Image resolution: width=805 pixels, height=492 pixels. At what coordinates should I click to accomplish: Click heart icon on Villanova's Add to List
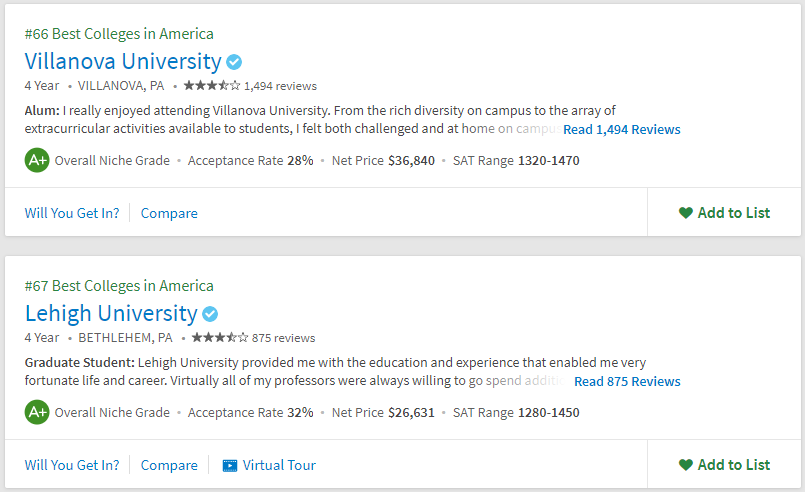[686, 213]
